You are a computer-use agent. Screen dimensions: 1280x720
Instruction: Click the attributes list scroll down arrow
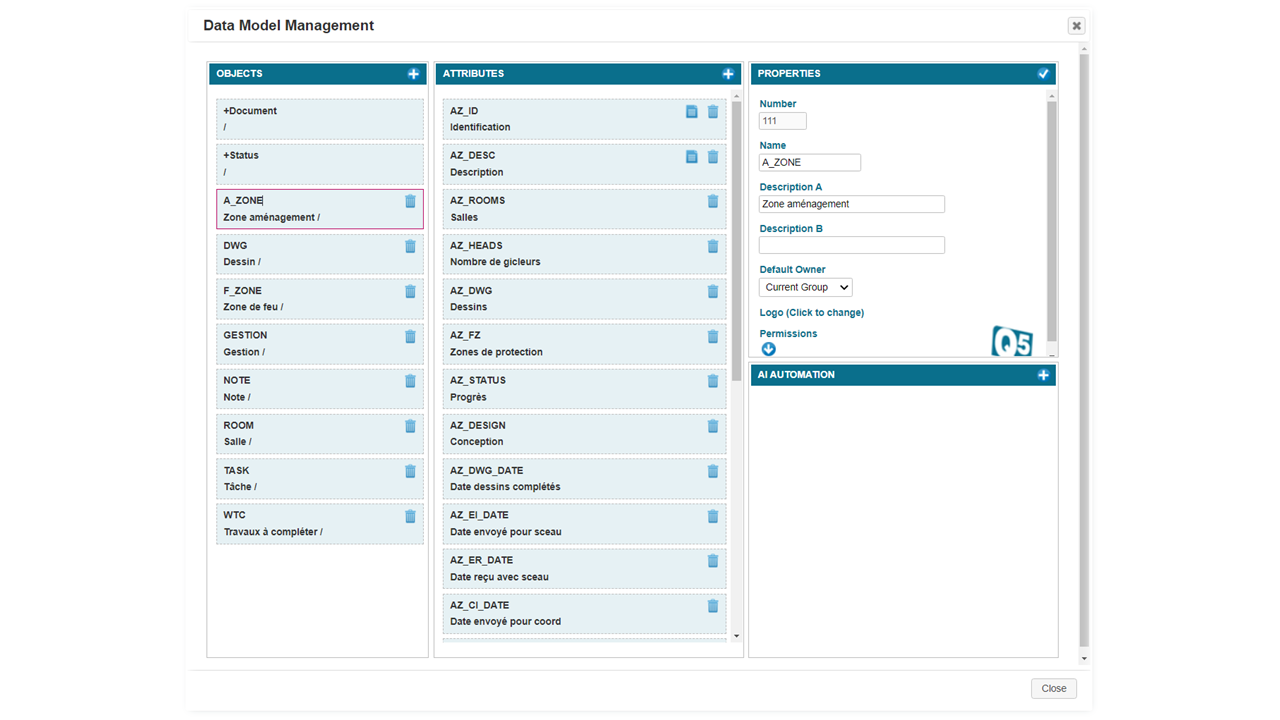tap(737, 636)
